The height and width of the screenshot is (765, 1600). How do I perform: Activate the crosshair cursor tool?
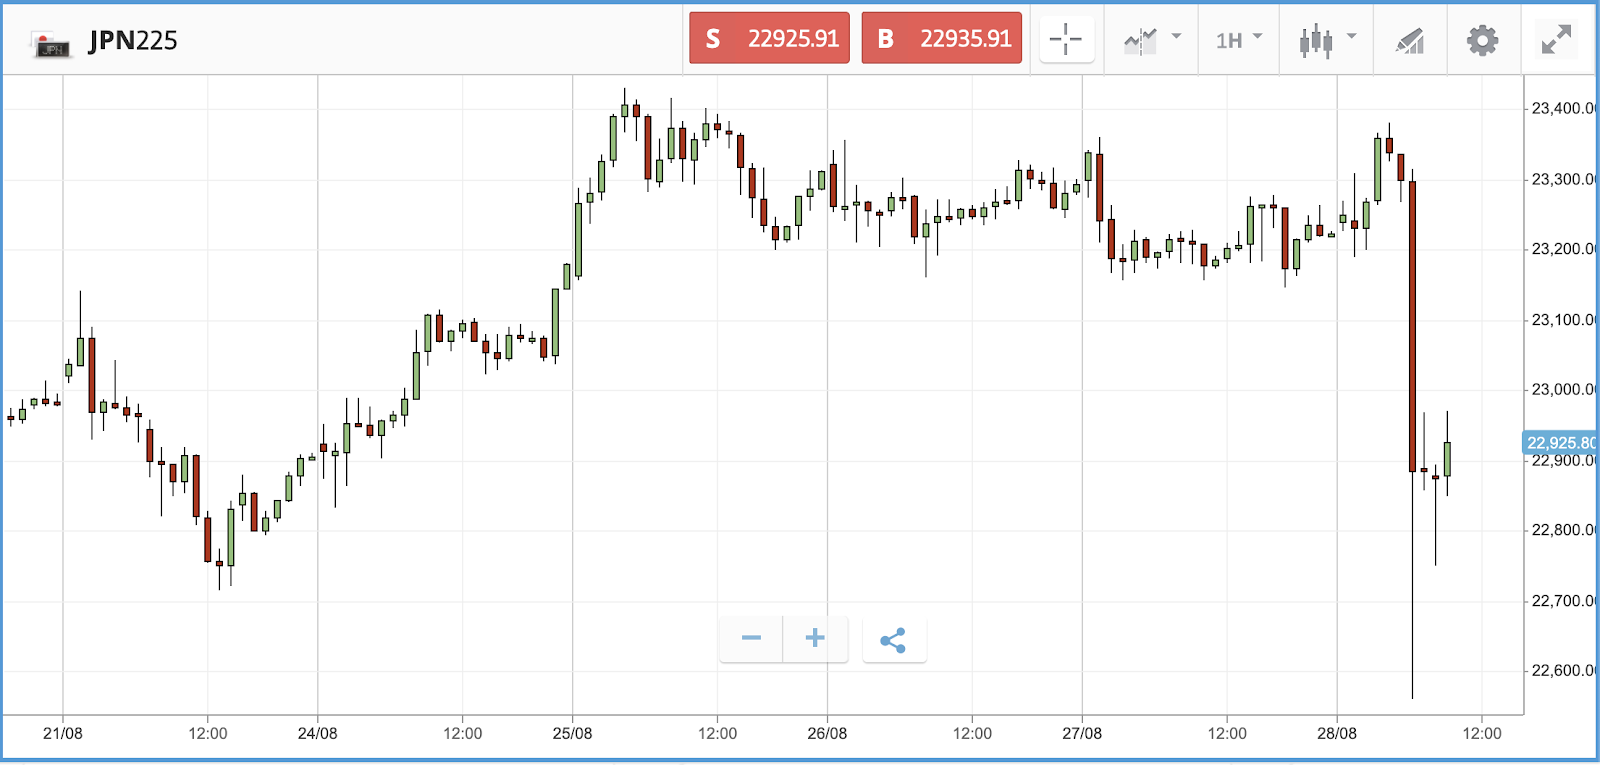click(1066, 40)
